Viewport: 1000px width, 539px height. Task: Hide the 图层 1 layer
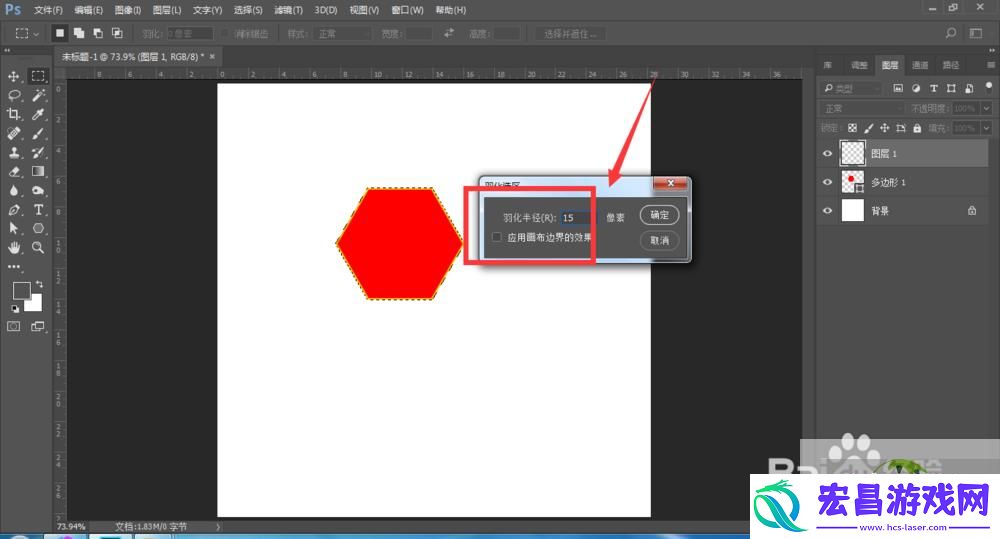[828, 154]
